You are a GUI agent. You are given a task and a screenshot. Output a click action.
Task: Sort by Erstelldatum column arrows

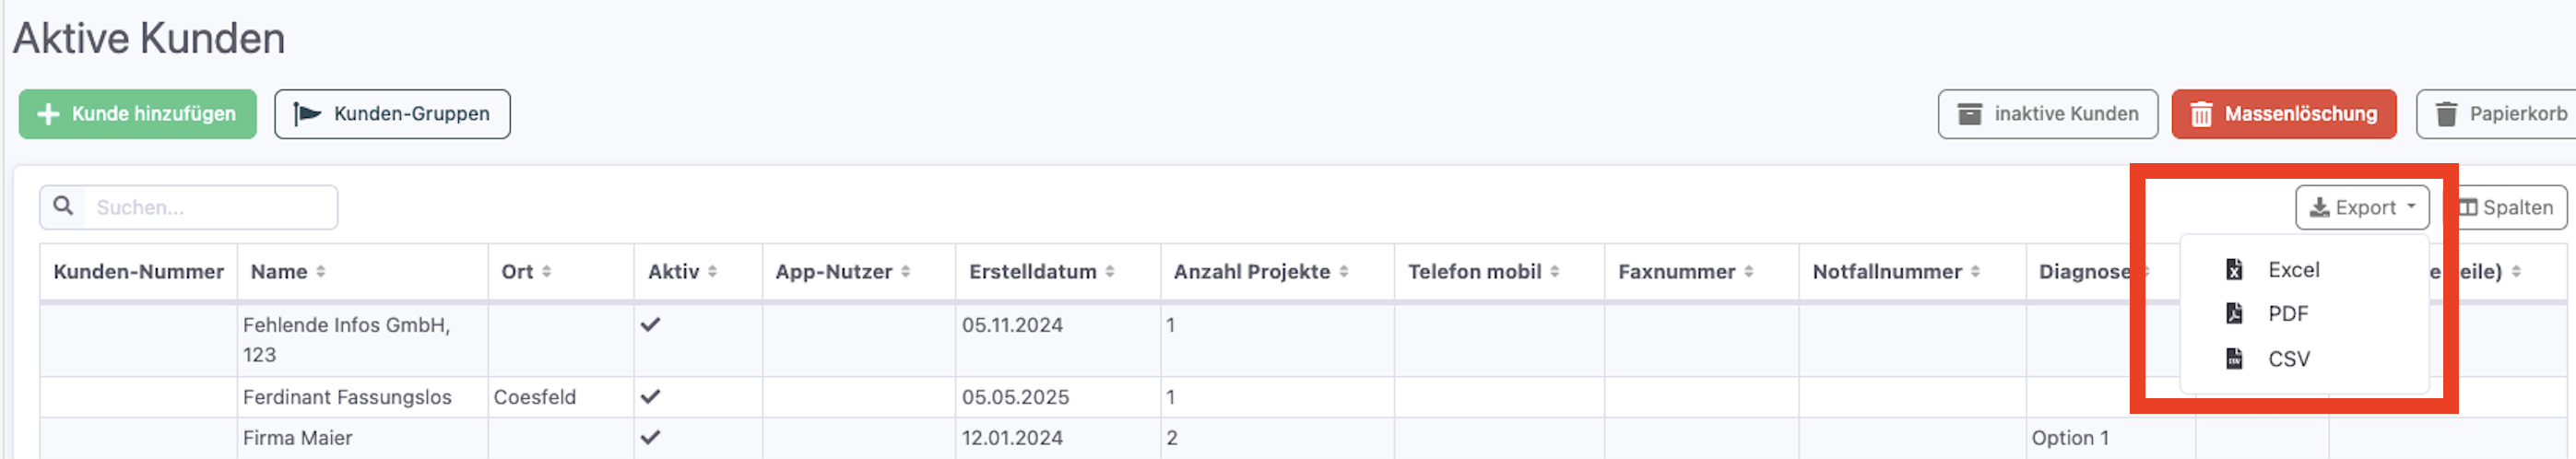(1110, 272)
